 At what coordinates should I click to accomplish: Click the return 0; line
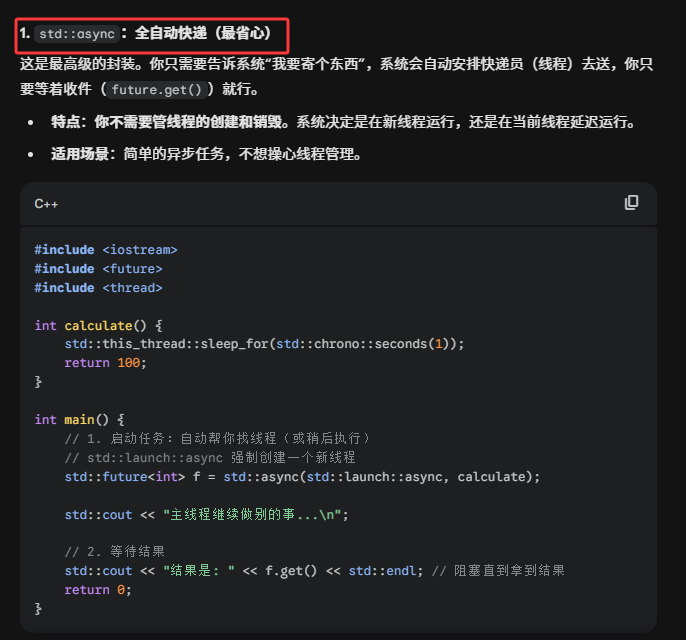[98, 590]
